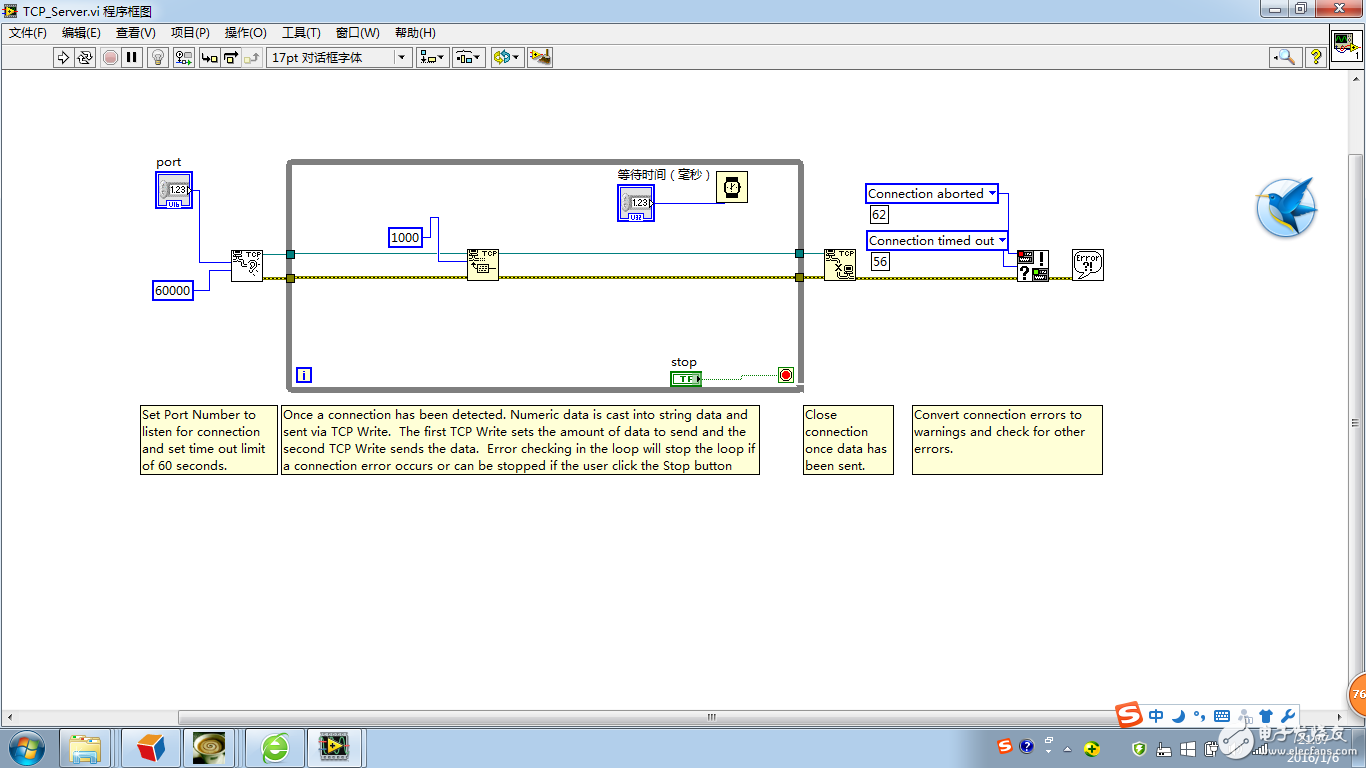
Task: Open the Reorder dropdown in the toolbar
Action: click(x=507, y=57)
